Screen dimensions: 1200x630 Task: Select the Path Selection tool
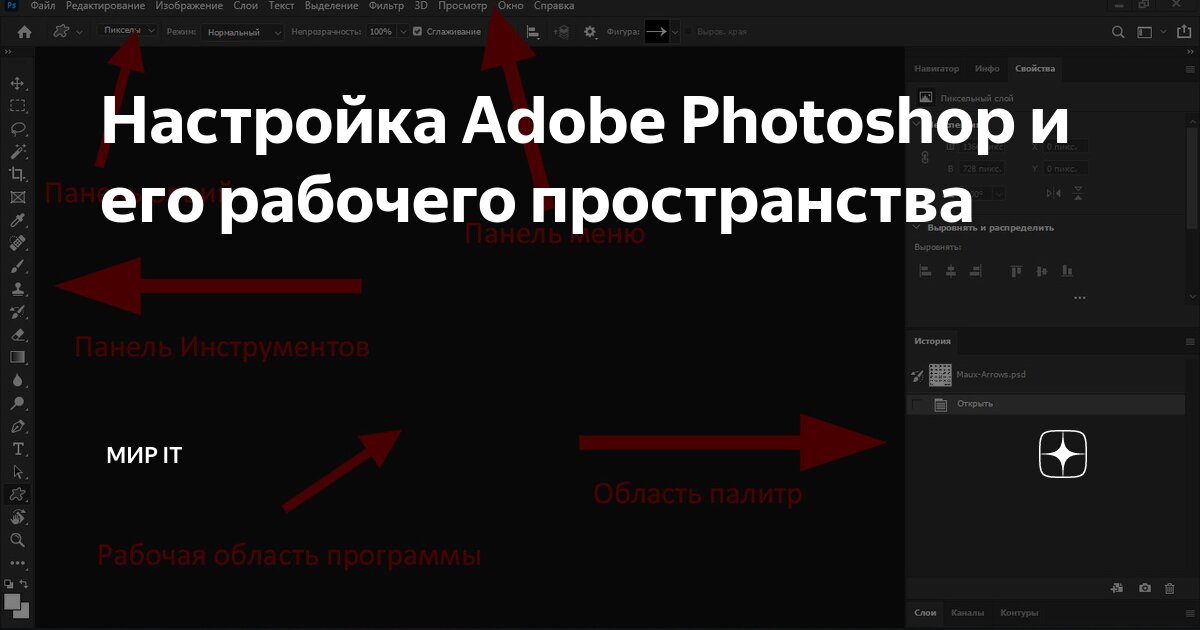coord(17,472)
